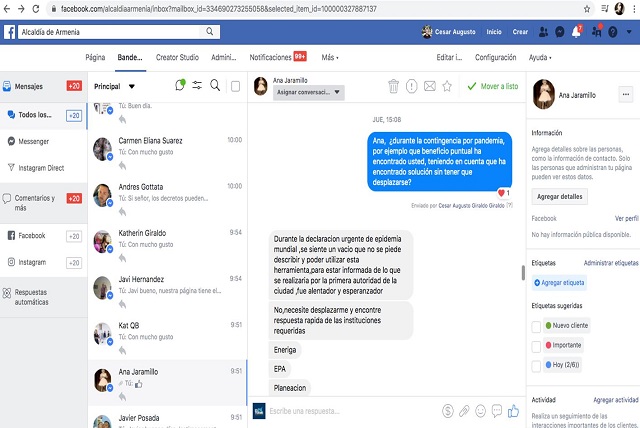Open saved replies speech bubble icon
Viewport: 640px width, 428px height.
[497, 411]
